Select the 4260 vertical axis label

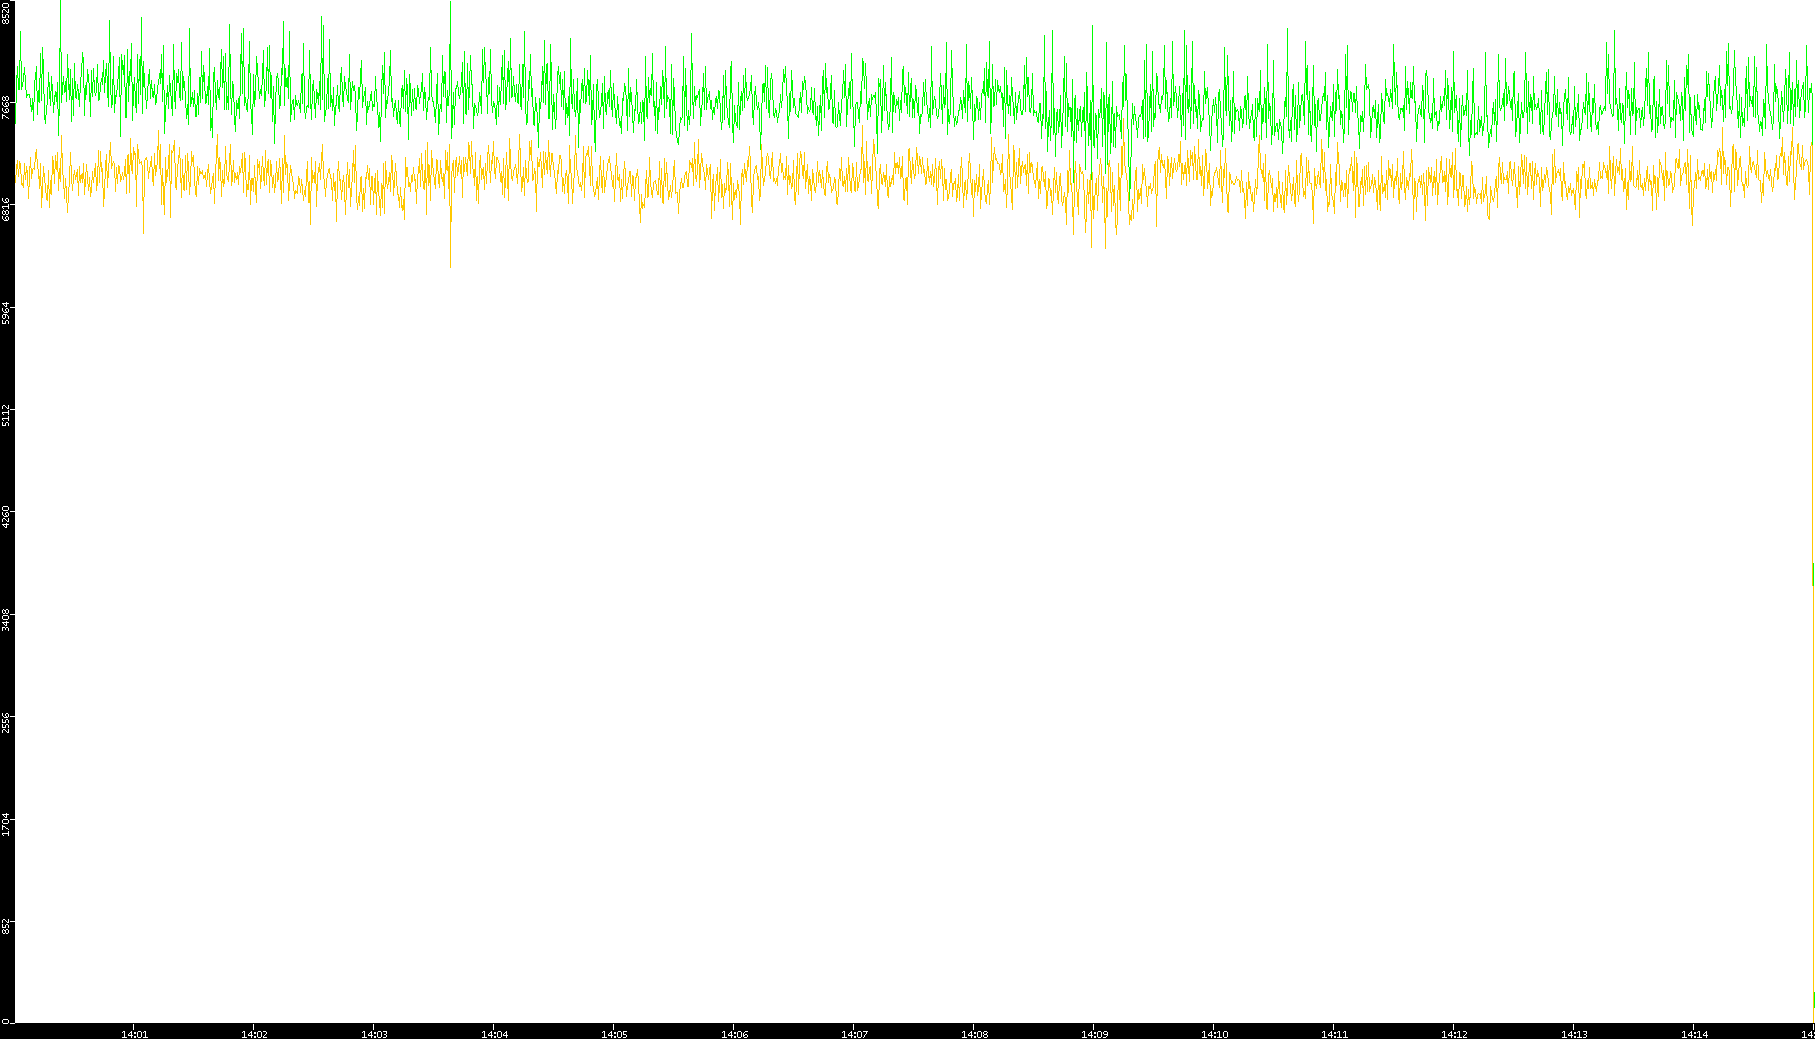coord(7,516)
